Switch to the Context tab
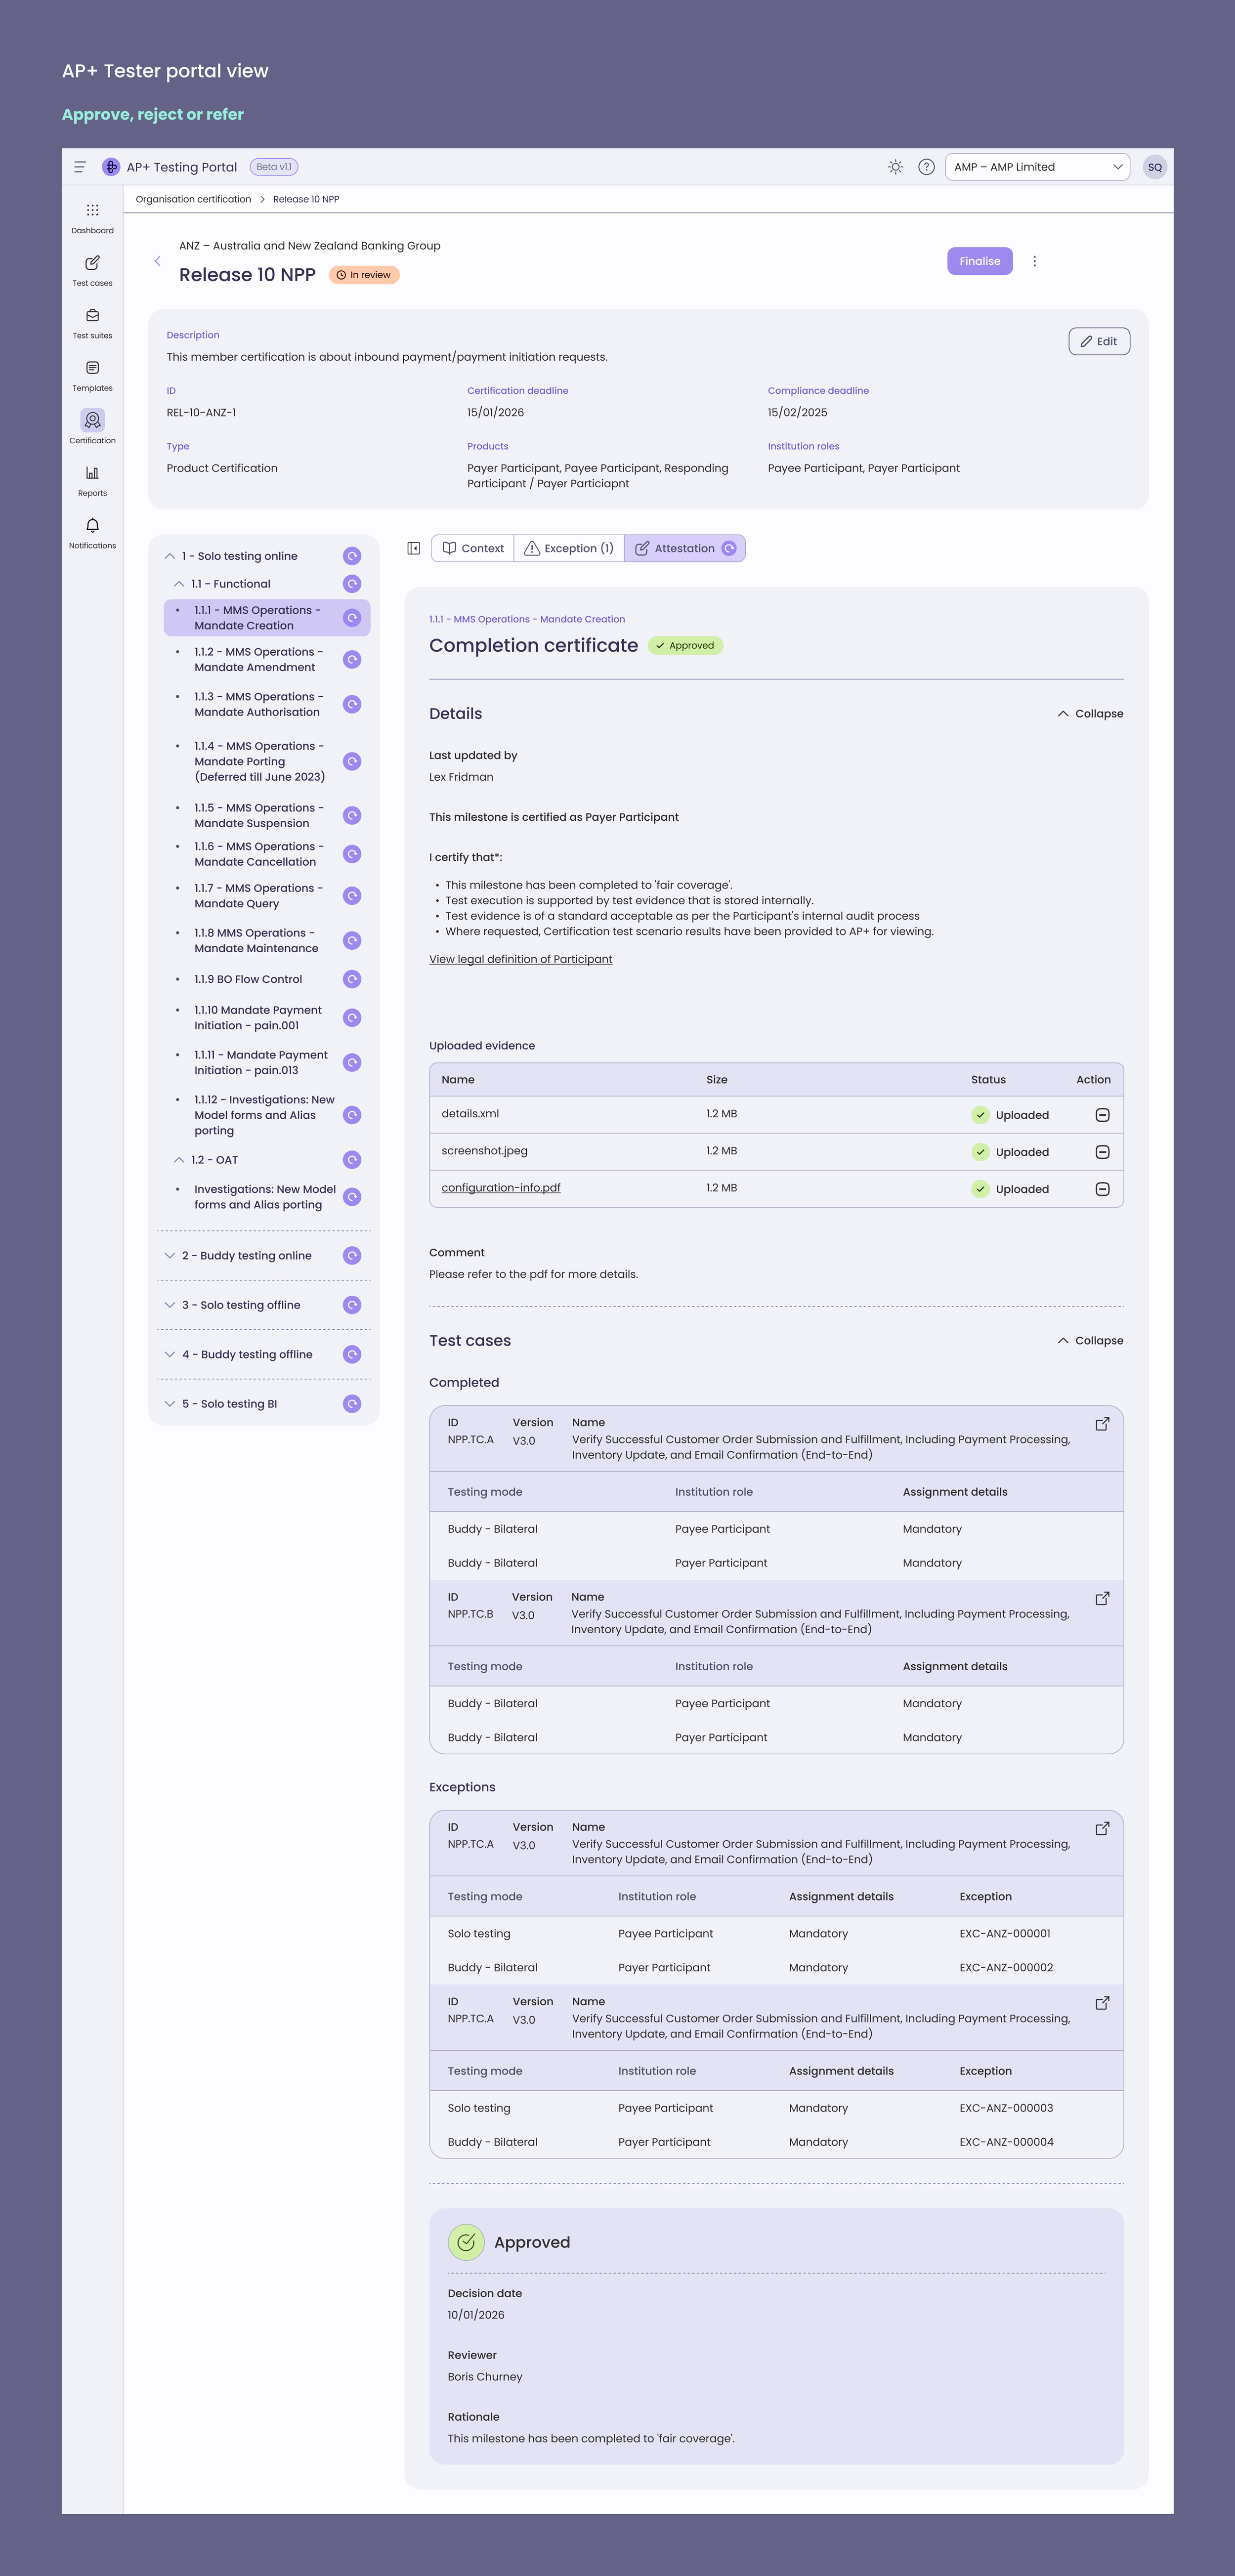Screen dimensions: 1235x2576 click(x=472, y=548)
